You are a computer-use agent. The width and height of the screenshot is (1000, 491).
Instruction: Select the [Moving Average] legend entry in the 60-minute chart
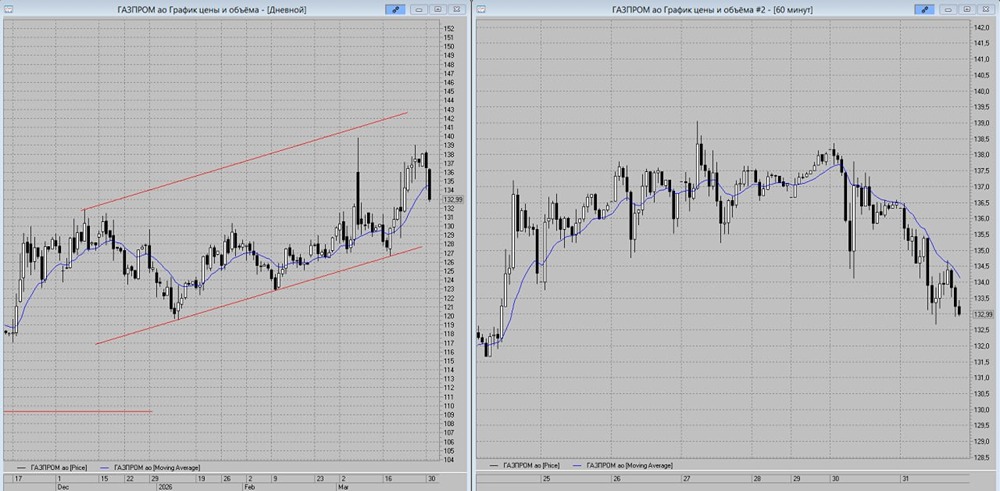coord(622,466)
